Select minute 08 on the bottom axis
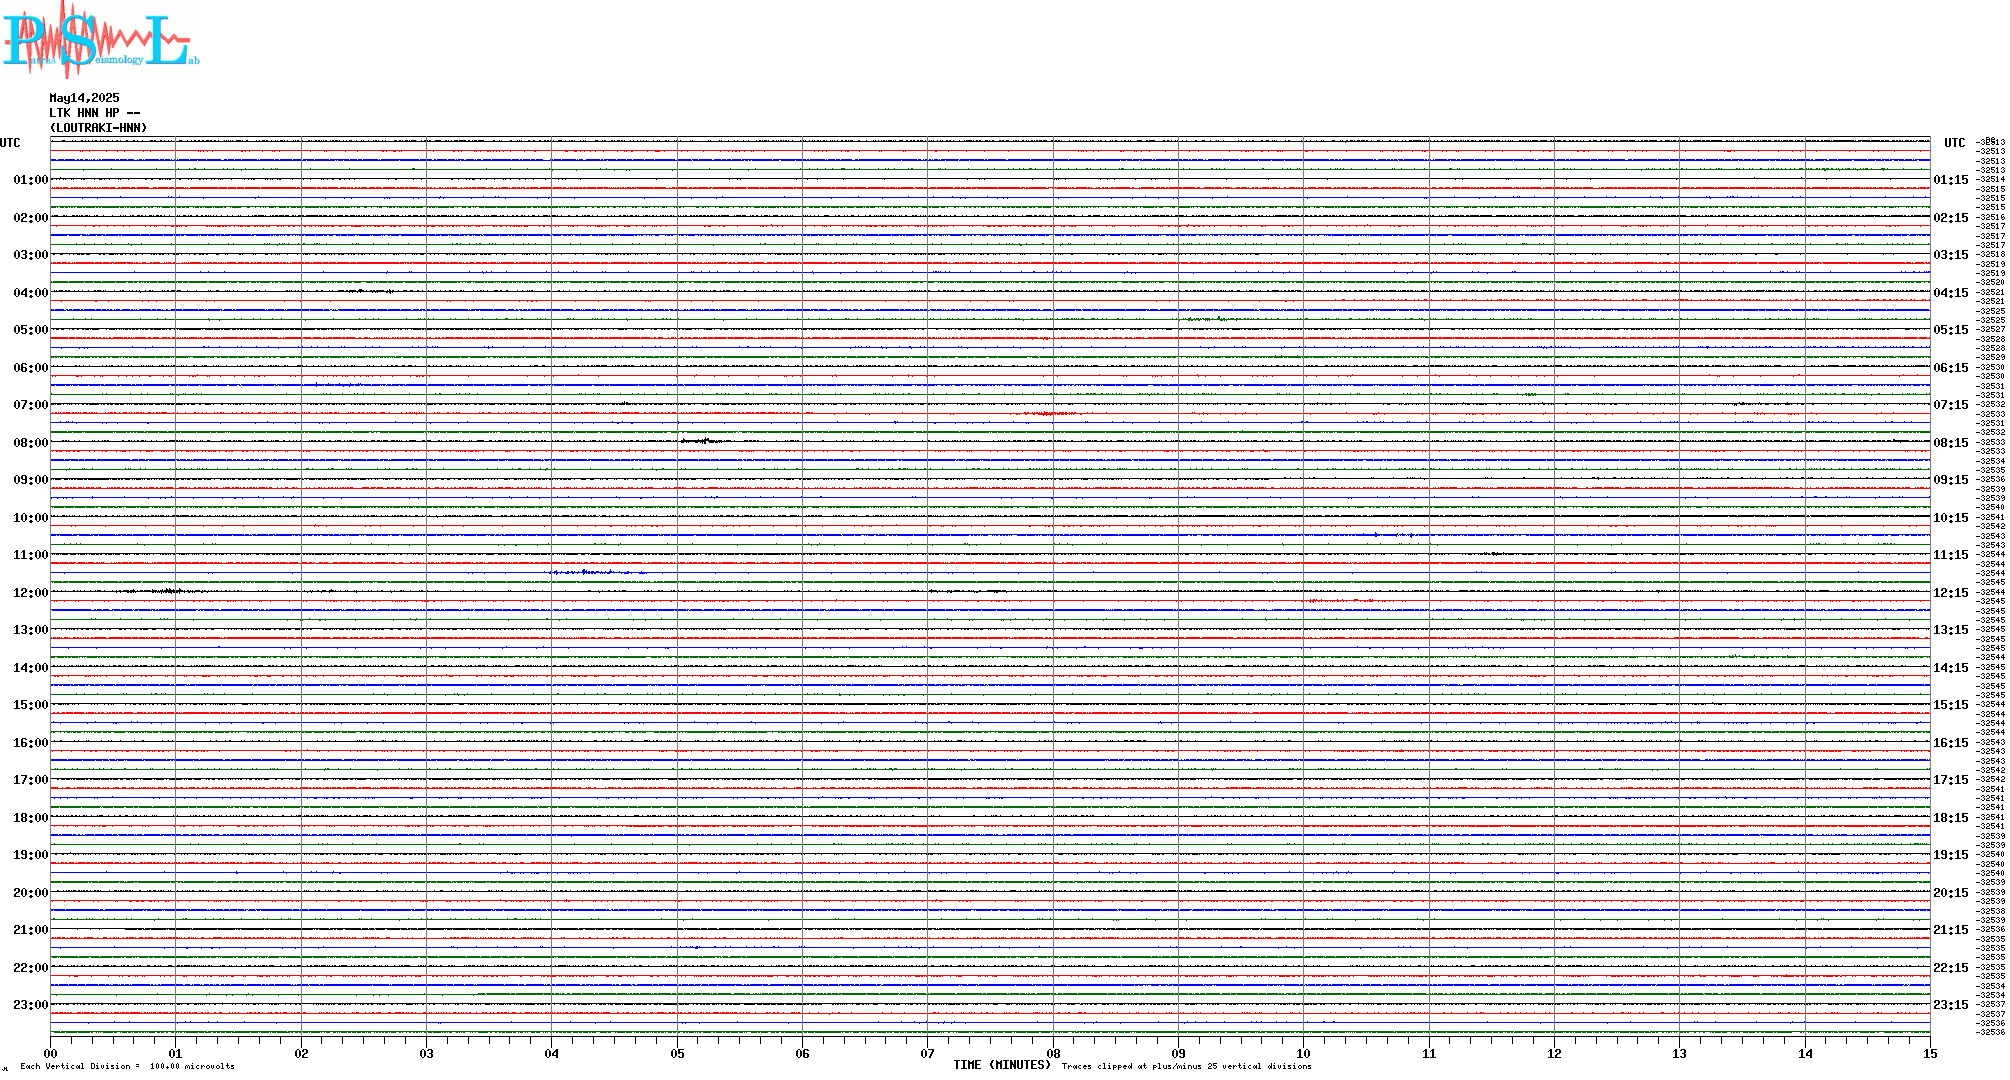The width and height of the screenshot is (2010, 1080). click(x=1053, y=1053)
